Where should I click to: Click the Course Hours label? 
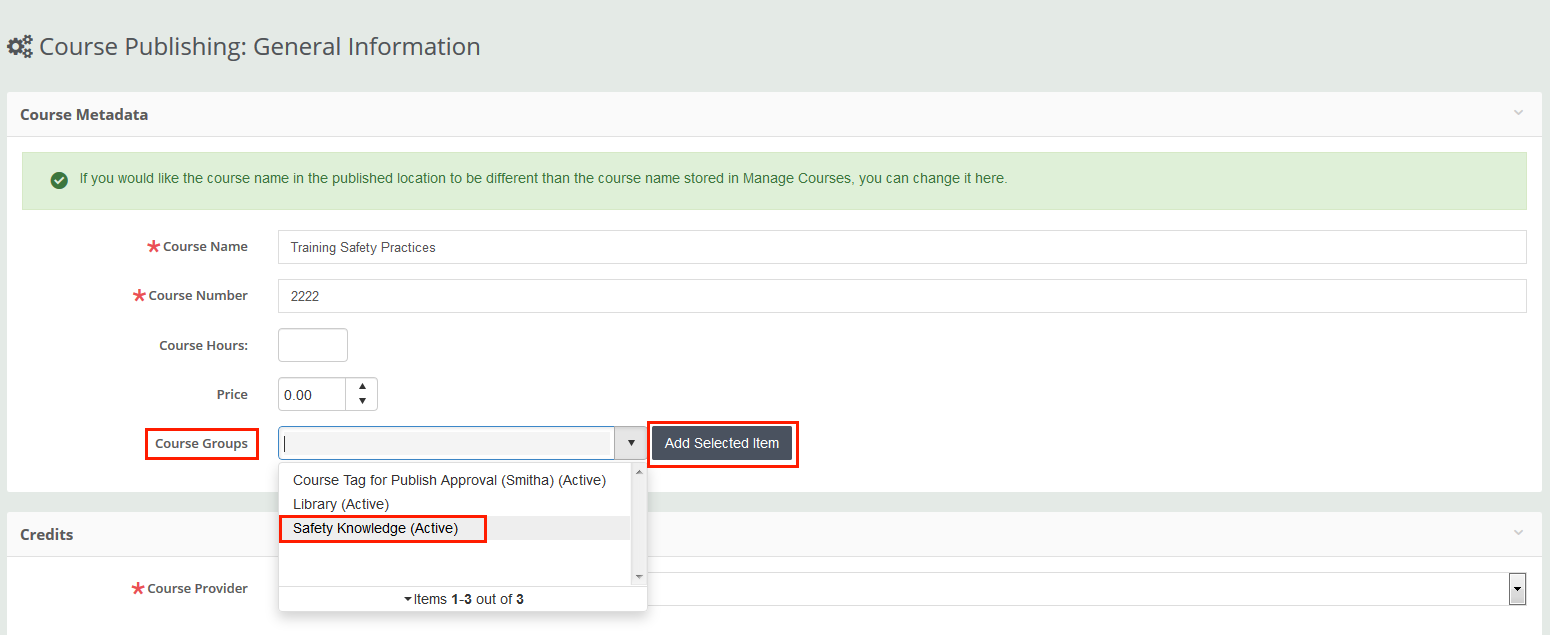coord(203,345)
